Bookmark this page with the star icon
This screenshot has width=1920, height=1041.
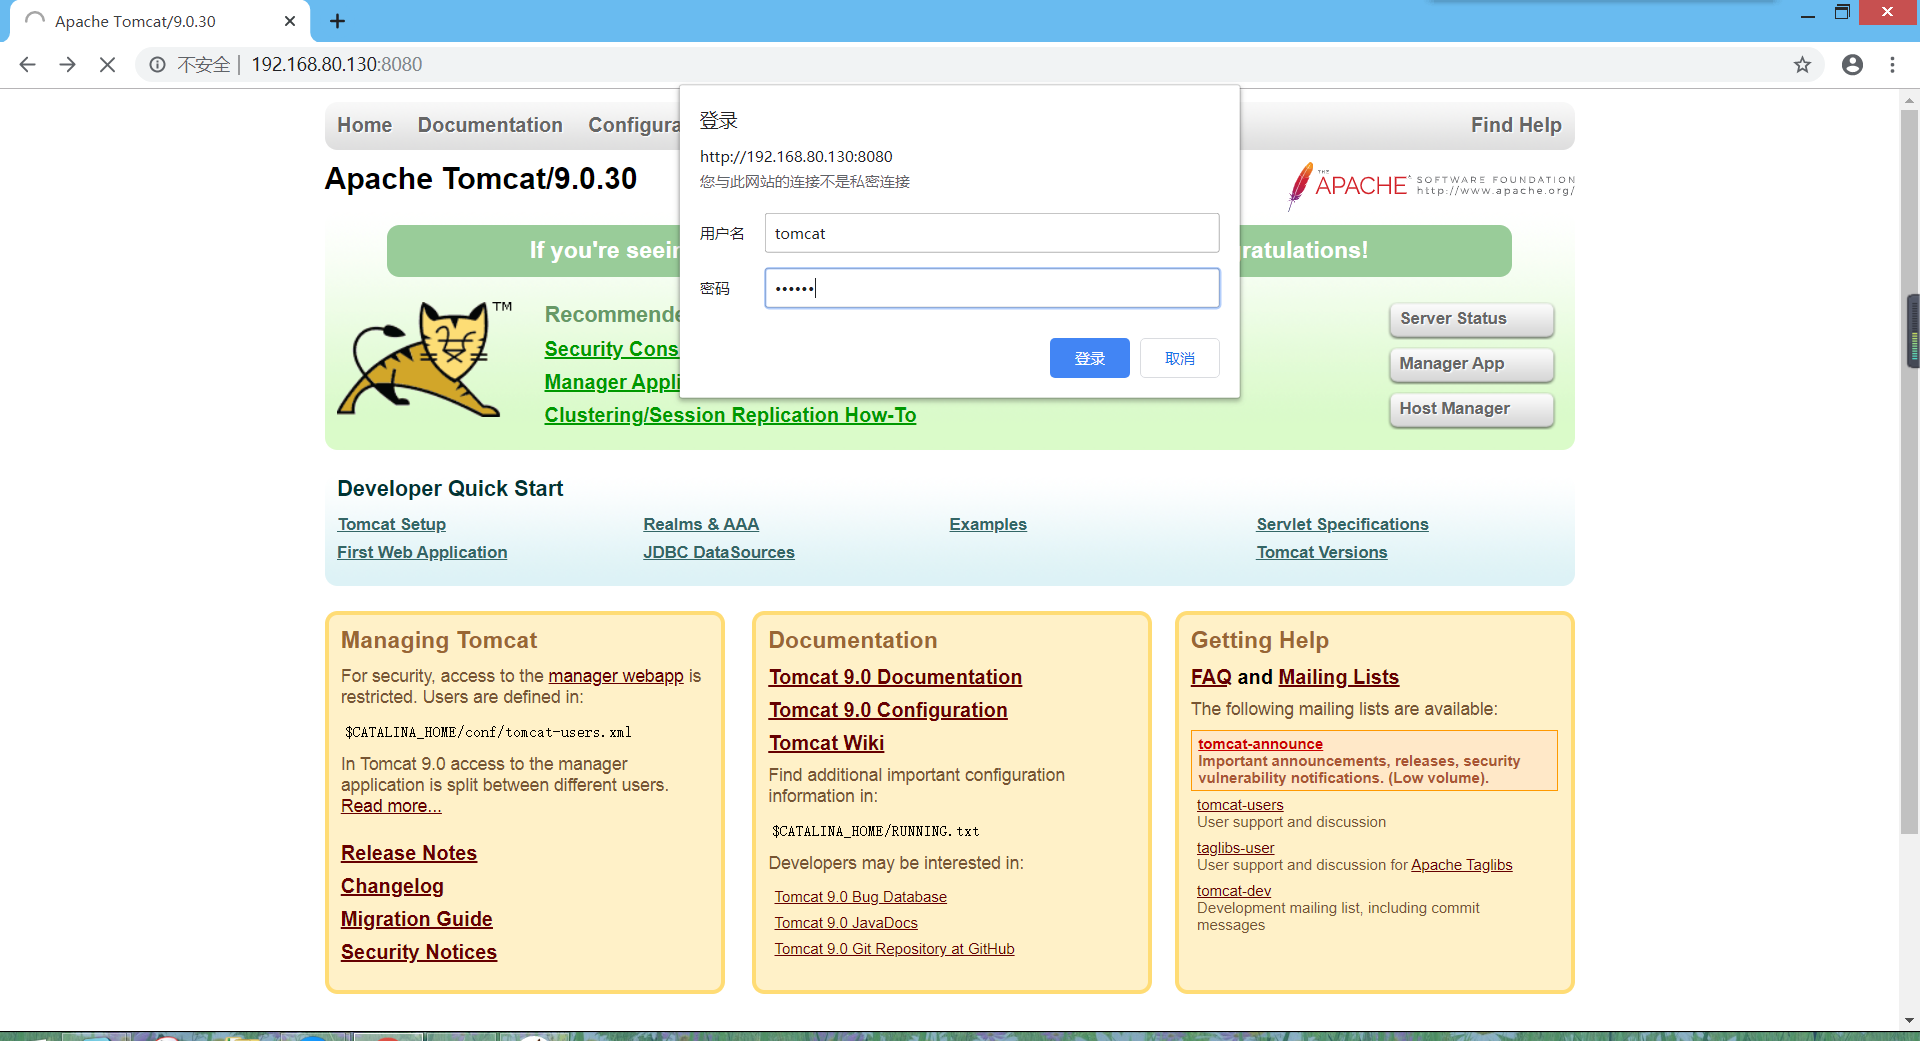click(x=1802, y=65)
